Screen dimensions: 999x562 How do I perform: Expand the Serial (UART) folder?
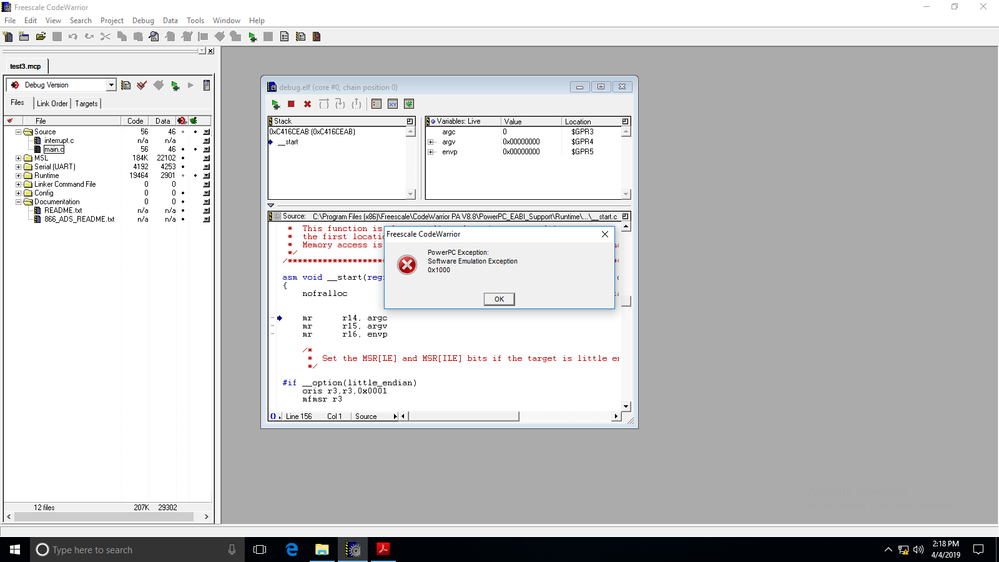point(18,167)
